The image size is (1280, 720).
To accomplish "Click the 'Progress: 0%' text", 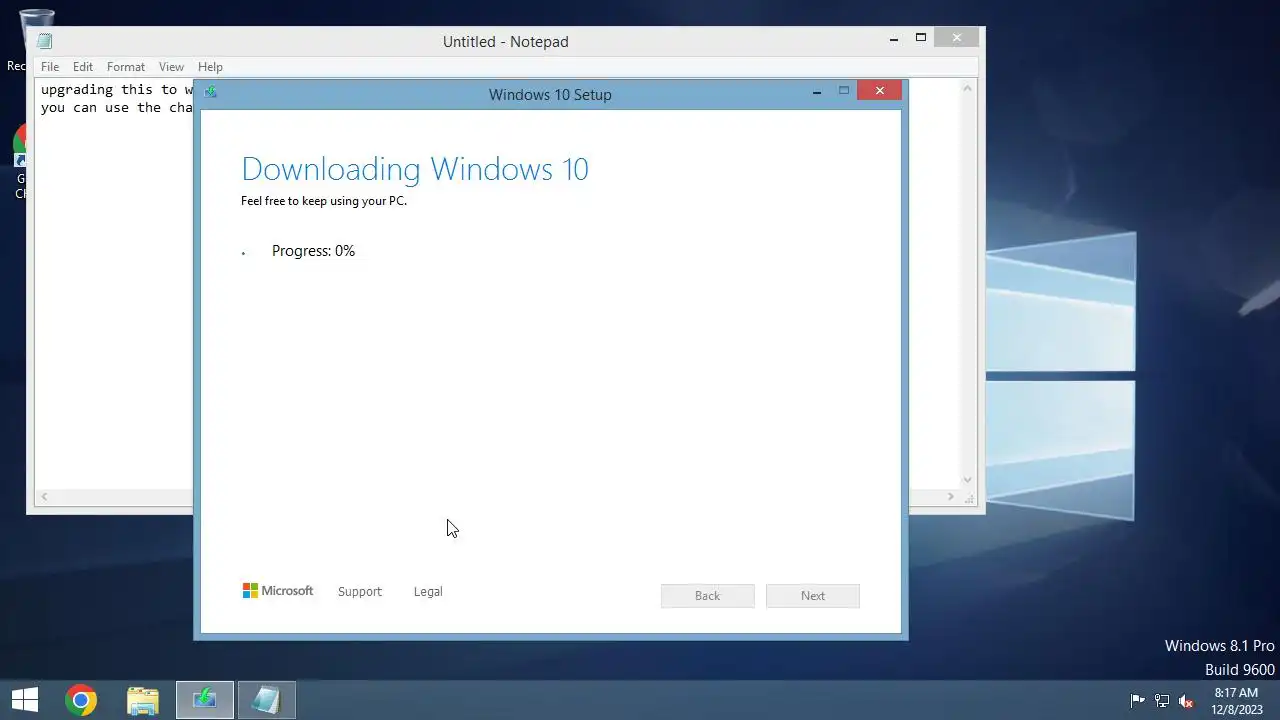I will [313, 251].
